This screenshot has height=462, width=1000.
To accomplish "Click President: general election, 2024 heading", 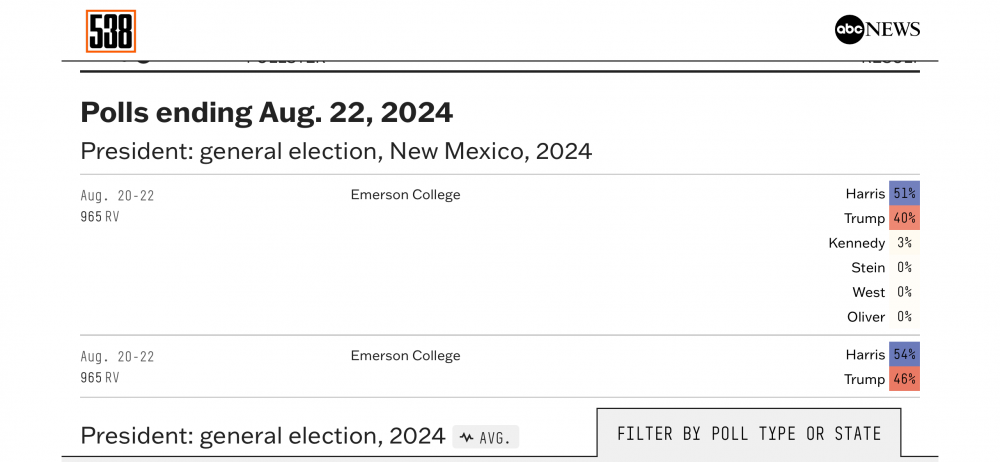I will (x=263, y=436).
